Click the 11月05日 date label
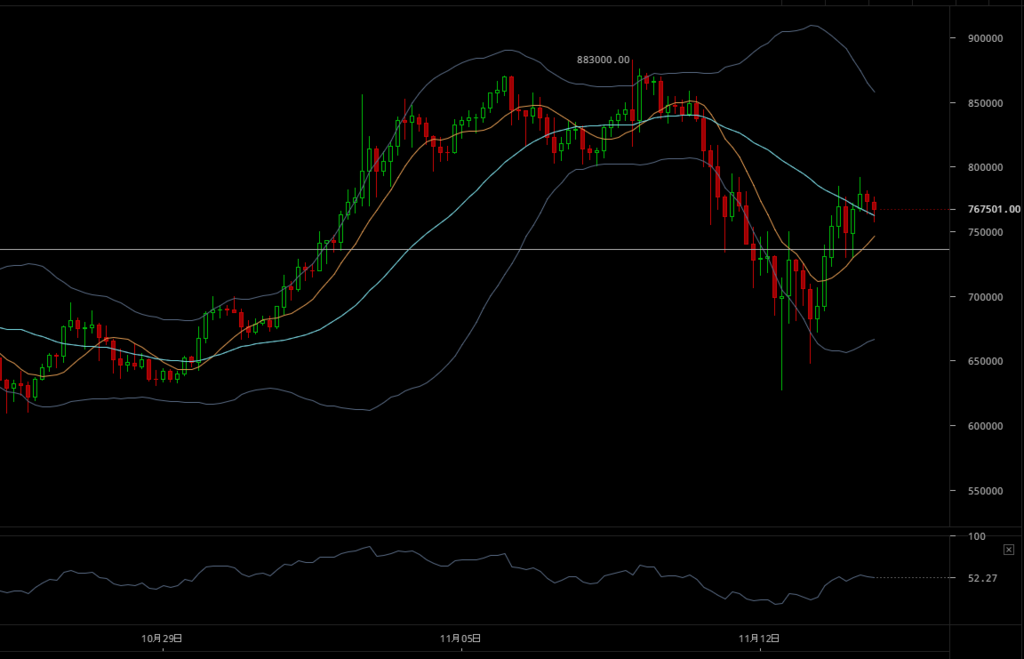Screen dimensions: 1024x659 460,638
